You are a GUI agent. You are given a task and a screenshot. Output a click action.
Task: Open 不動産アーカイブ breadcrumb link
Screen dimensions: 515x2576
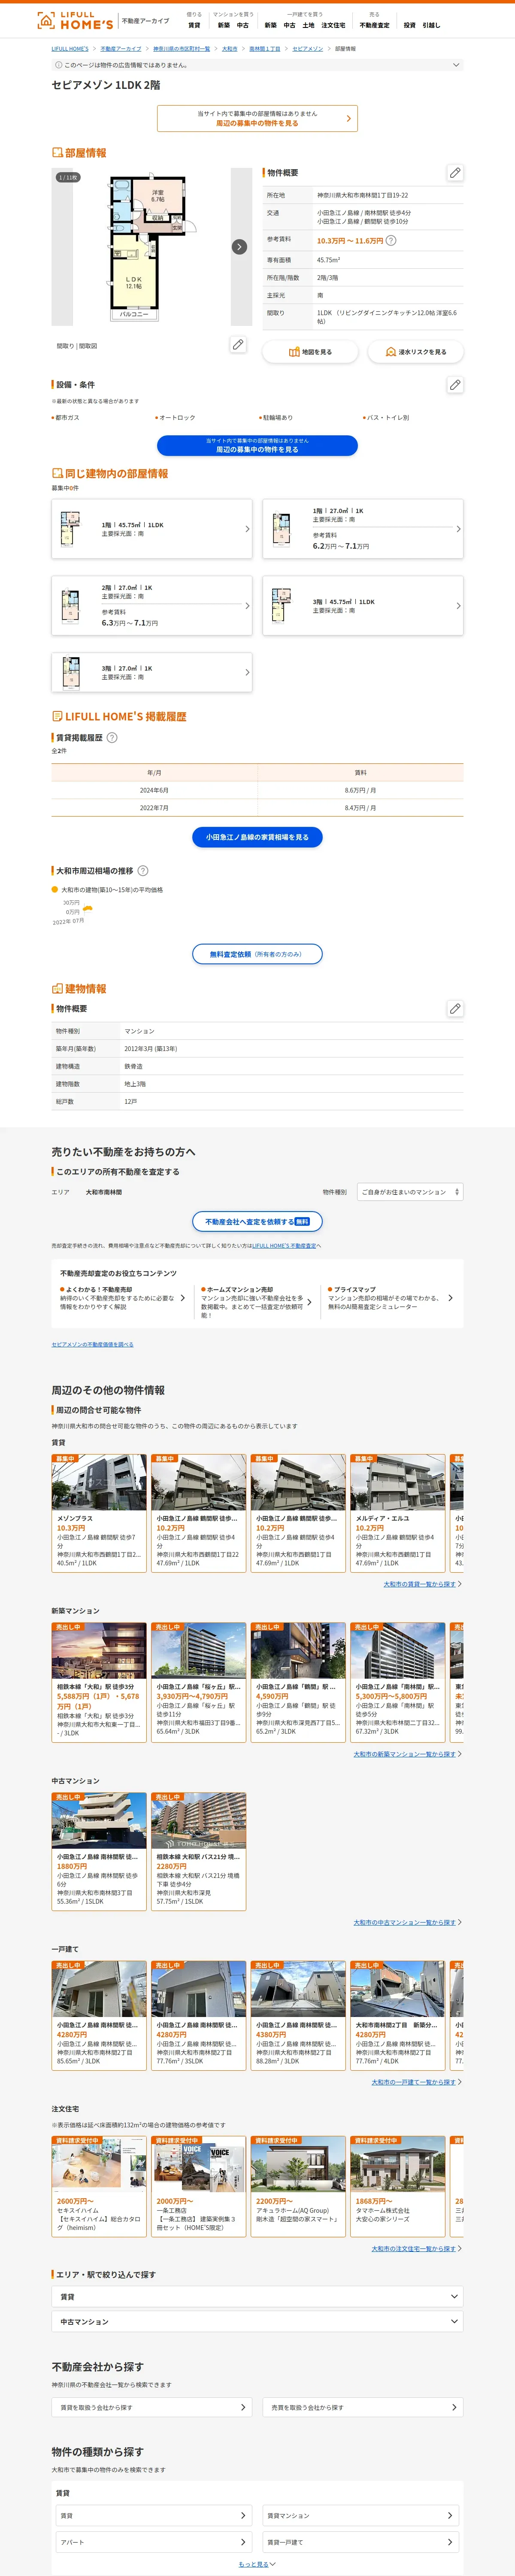coord(121,49)
